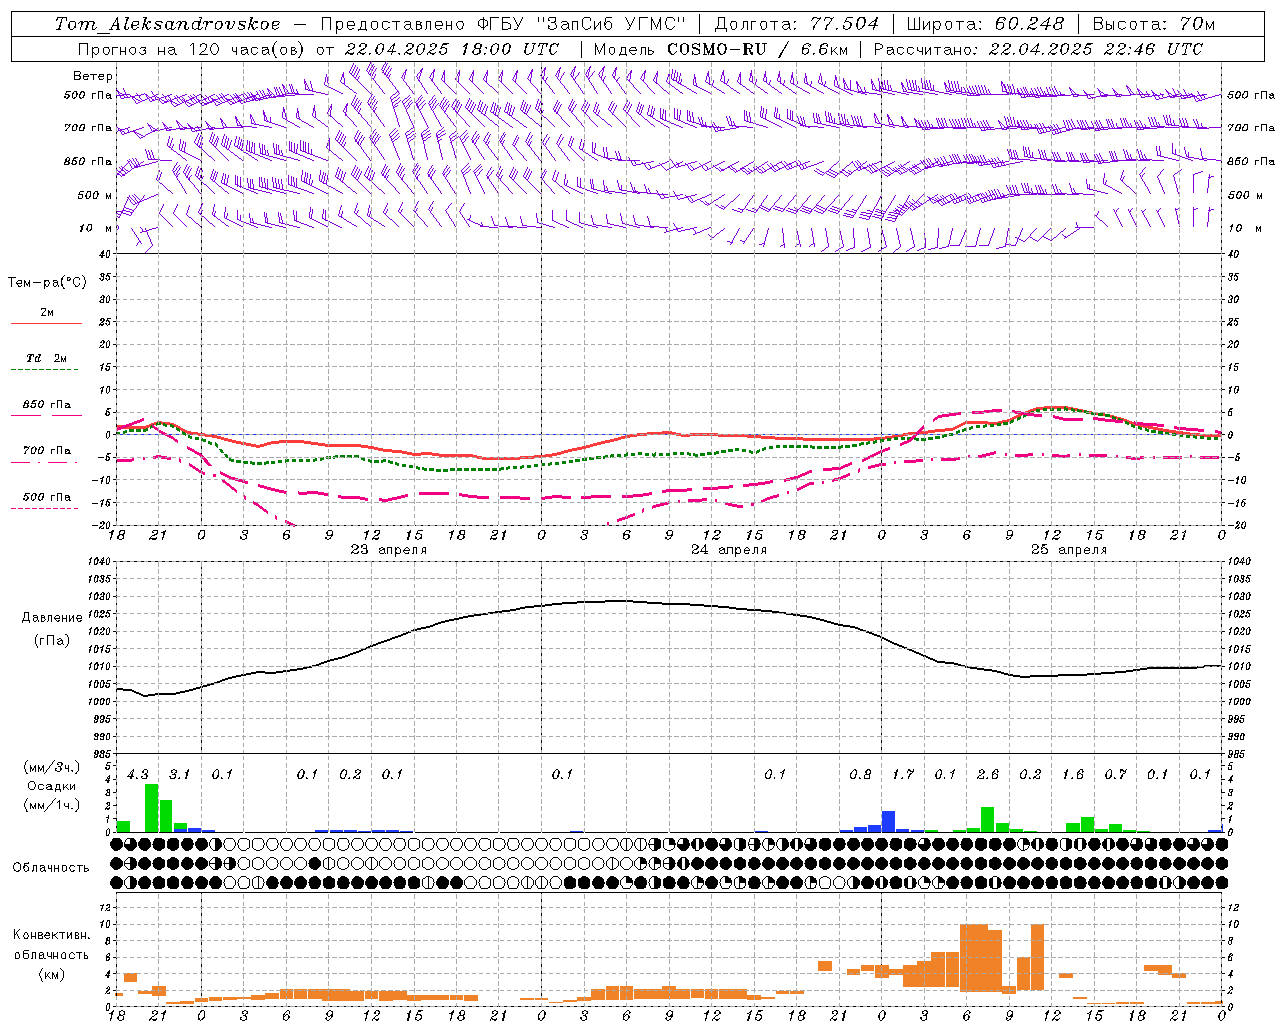Click the 23 апреля date label
This screenshot has width=1280, height=1024.
388,550
